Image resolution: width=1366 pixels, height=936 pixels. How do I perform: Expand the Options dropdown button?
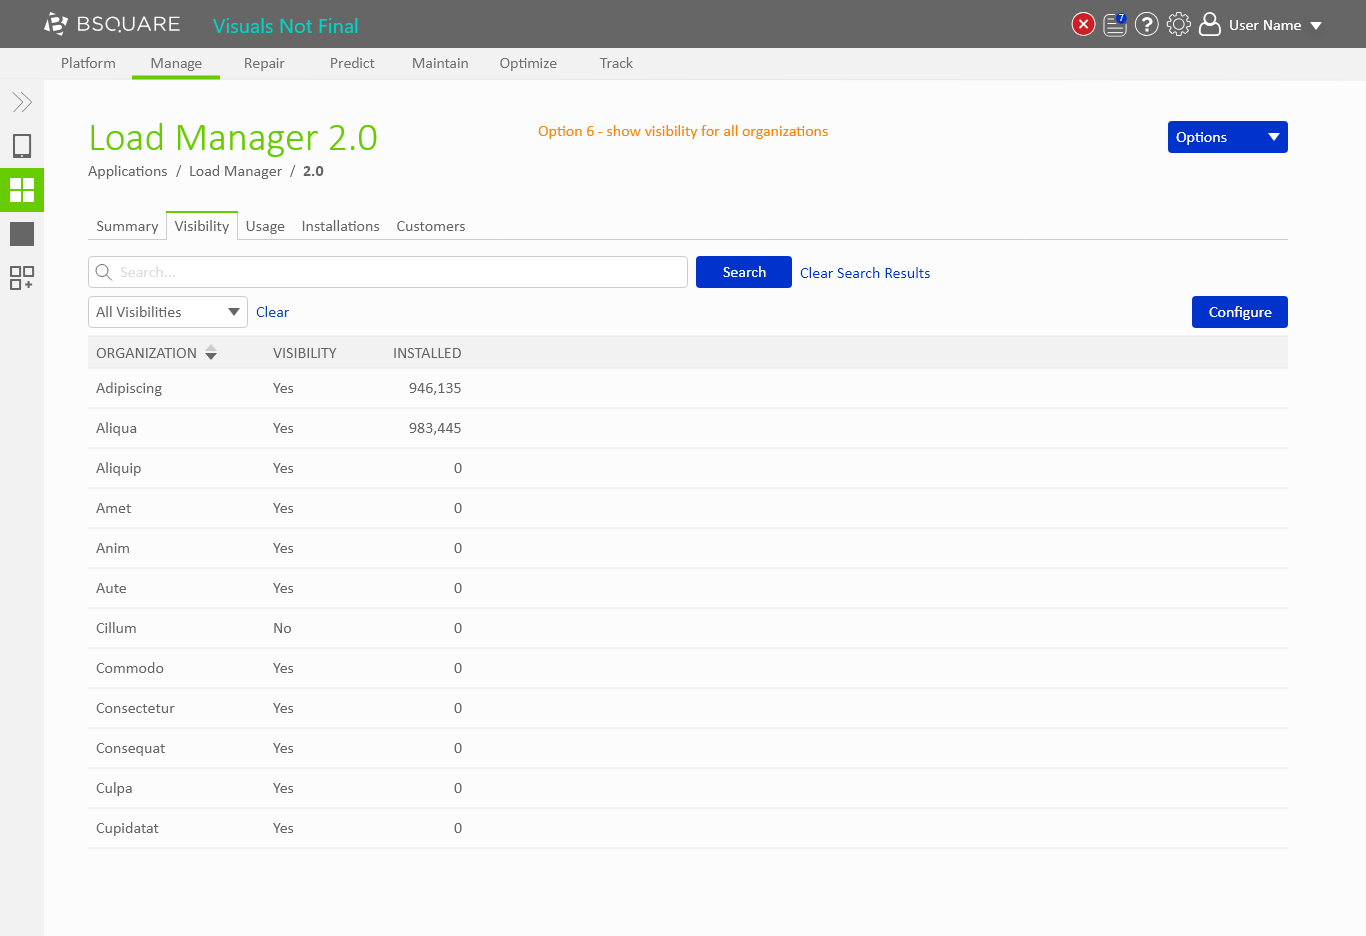pos(1227,137)
